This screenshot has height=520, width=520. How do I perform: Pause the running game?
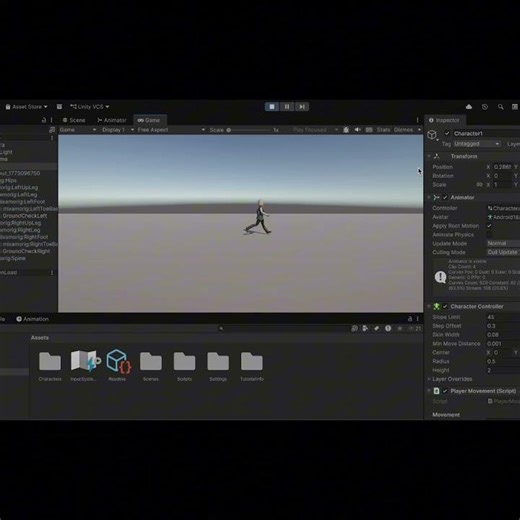(287, 107)
